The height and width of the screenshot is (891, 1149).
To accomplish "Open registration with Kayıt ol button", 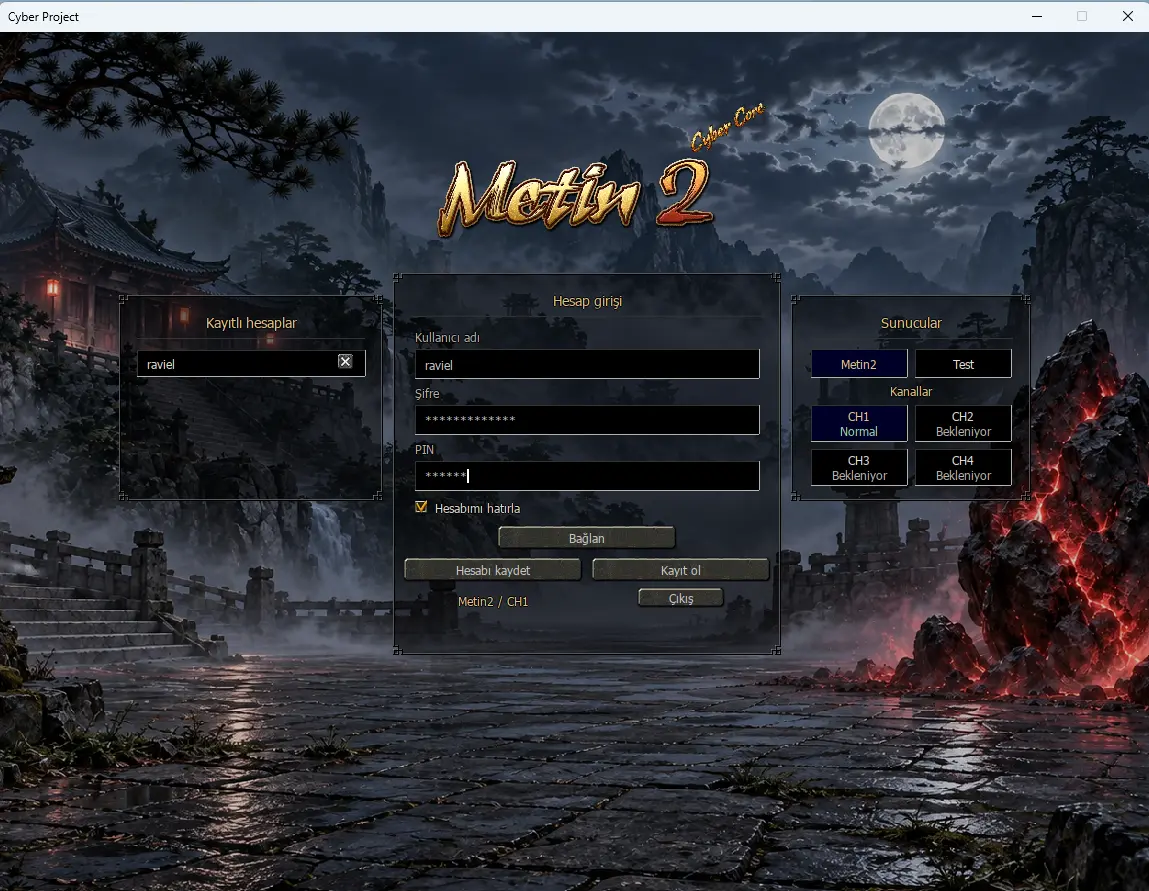I will coord(681,570).
